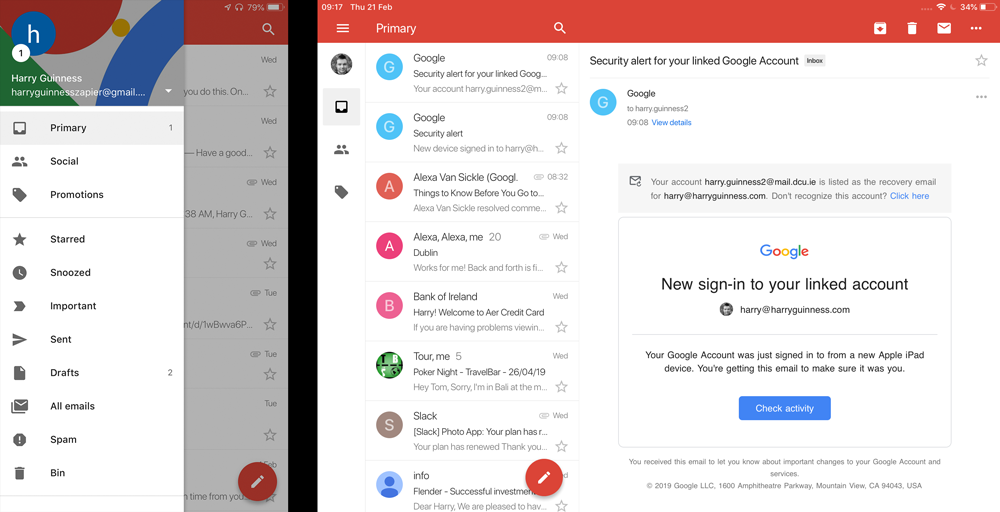
Task: Click the Check activity button
Action: coord(784,408)
